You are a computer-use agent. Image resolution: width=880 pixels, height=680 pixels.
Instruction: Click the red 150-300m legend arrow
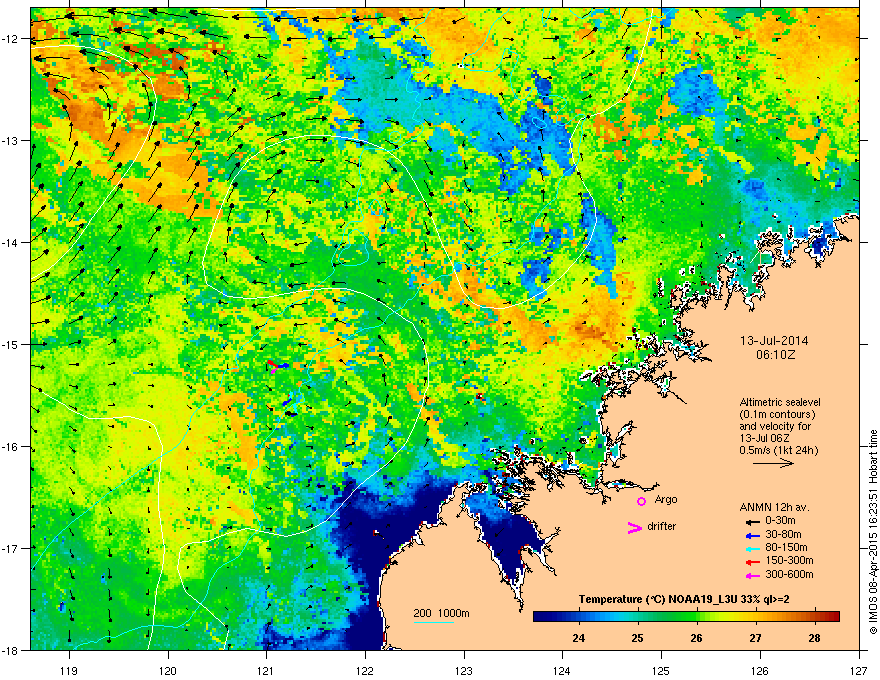(x=753, y=562)
